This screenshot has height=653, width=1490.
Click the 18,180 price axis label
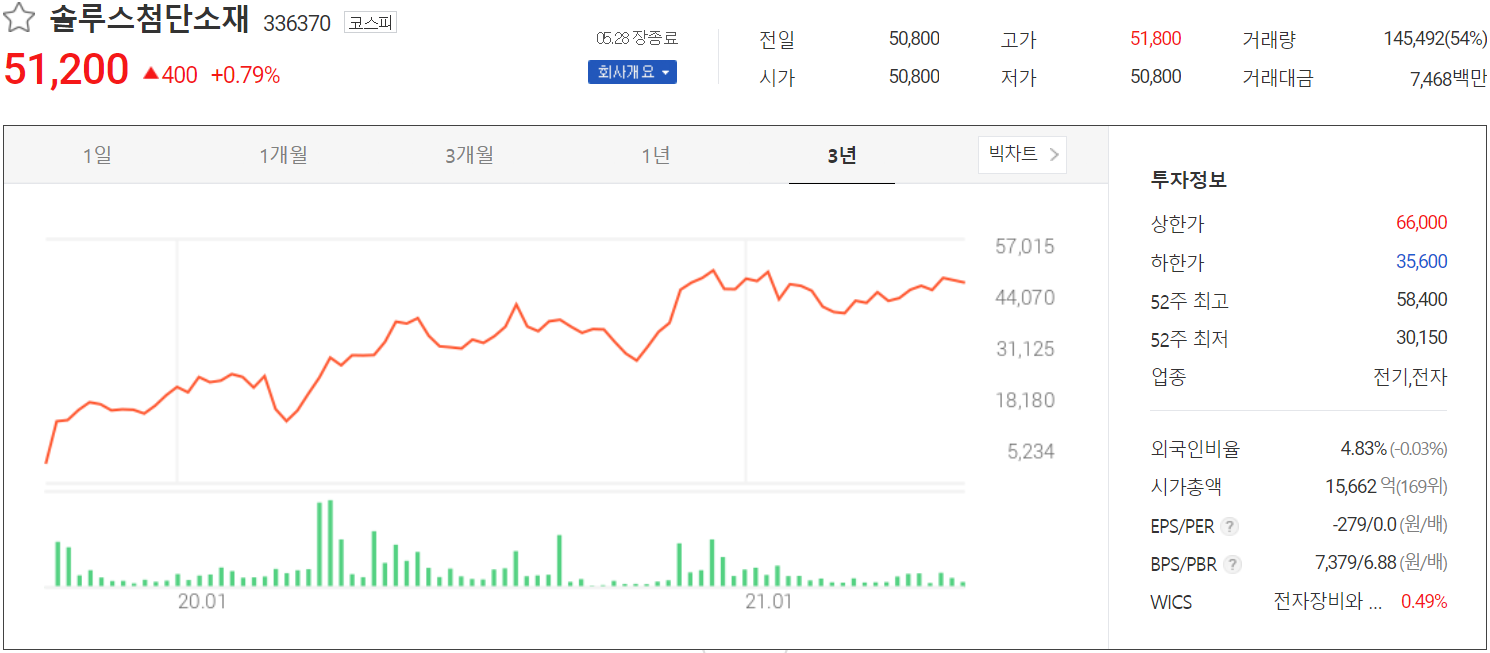coord(1024,400)
